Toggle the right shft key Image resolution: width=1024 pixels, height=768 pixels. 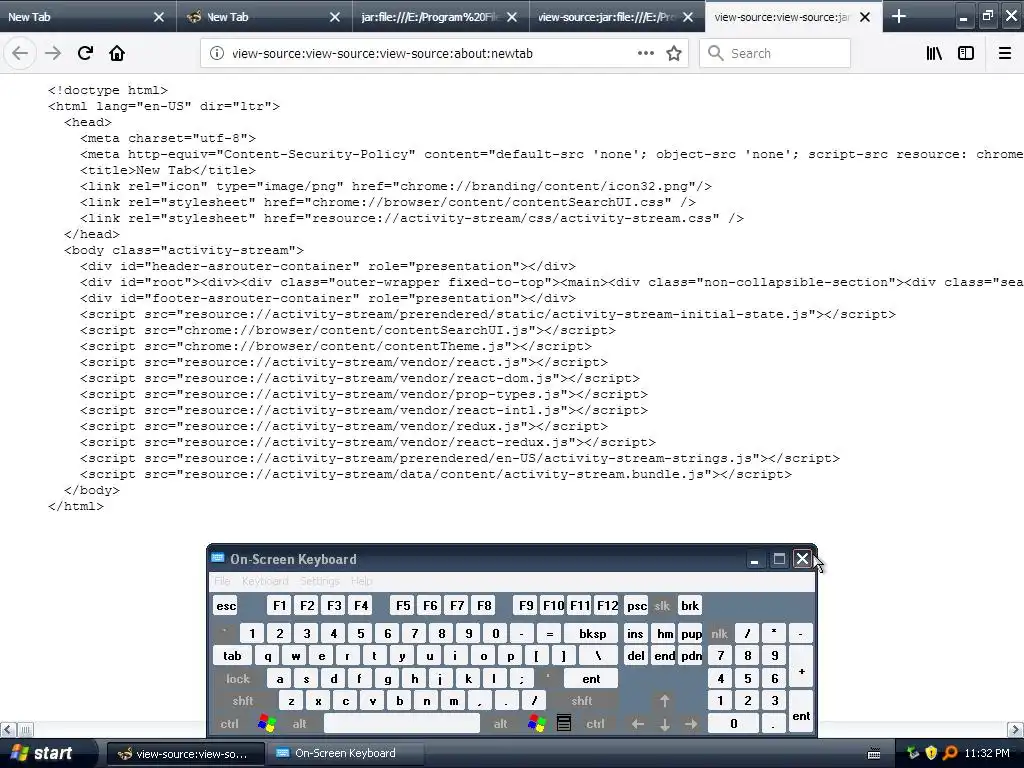pos(582,701)
